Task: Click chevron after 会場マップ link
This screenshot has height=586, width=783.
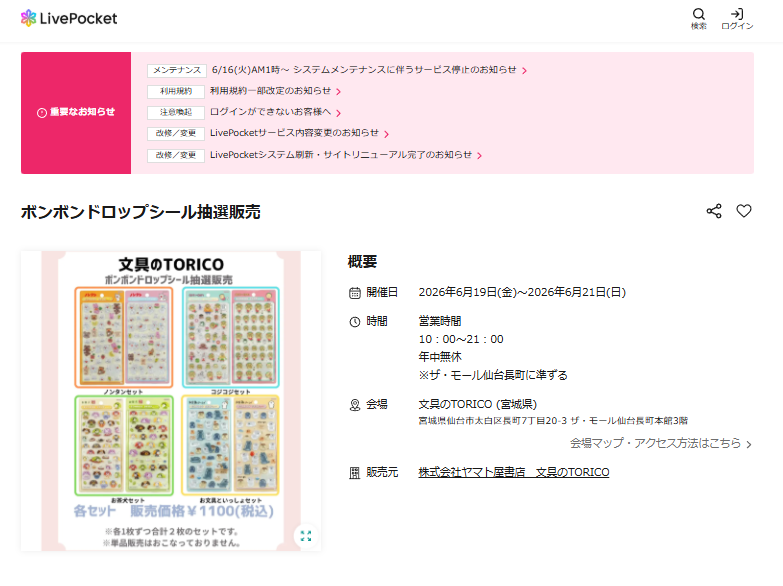Action: coord(749,444)
